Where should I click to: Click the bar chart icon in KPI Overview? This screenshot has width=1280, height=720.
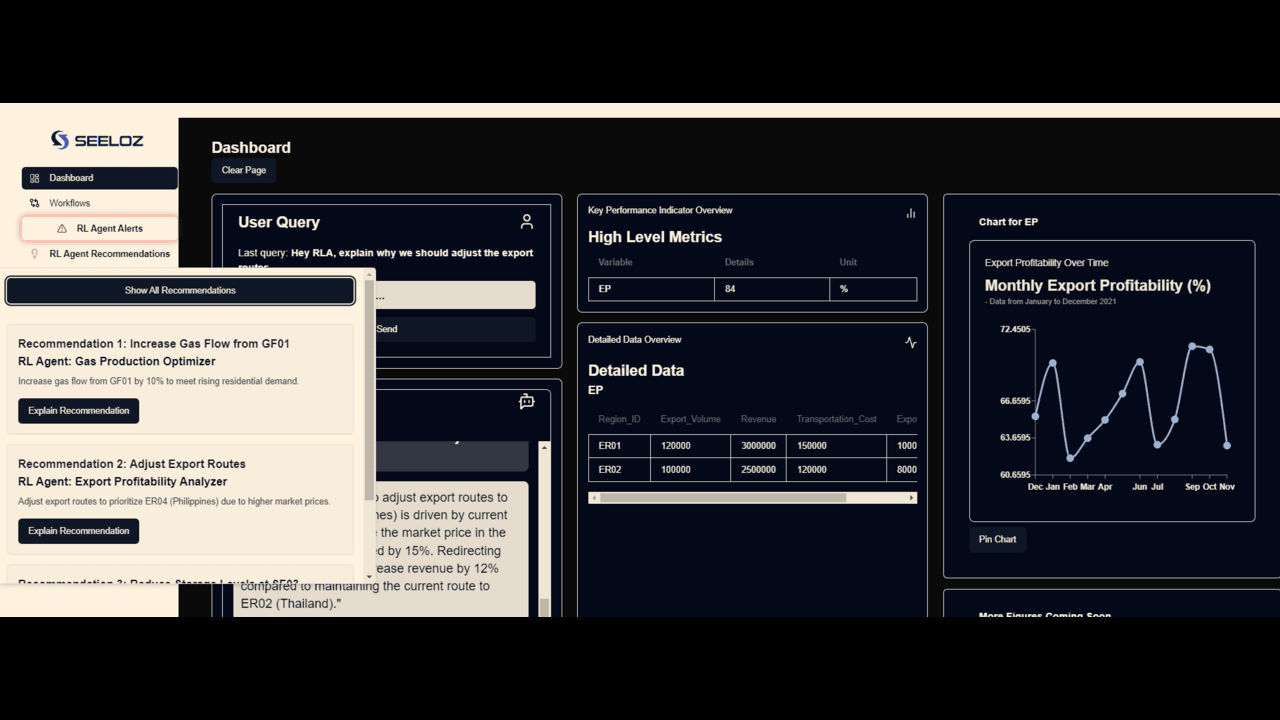click(911, 213)
